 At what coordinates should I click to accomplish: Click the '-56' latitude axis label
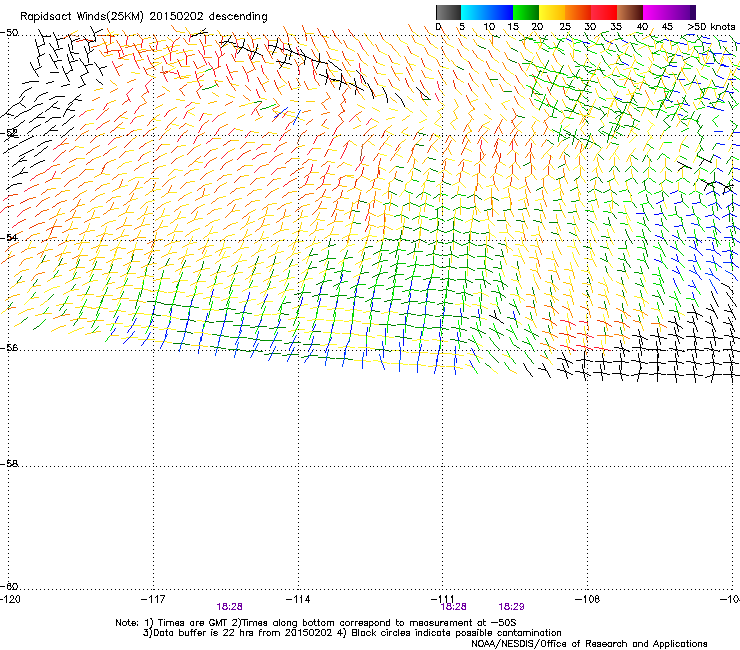pos(9,347)
